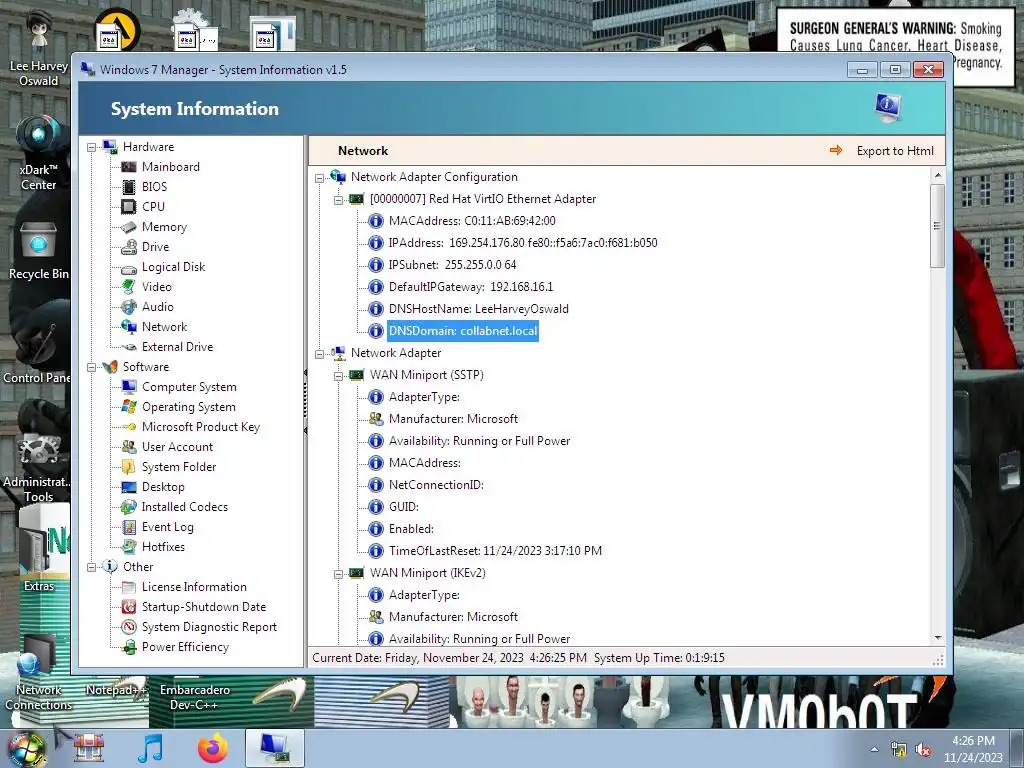Click the taskbar clock showing 4:26 PM
Viewport: 1024px width, 768px height.
[x=973, y=749]
